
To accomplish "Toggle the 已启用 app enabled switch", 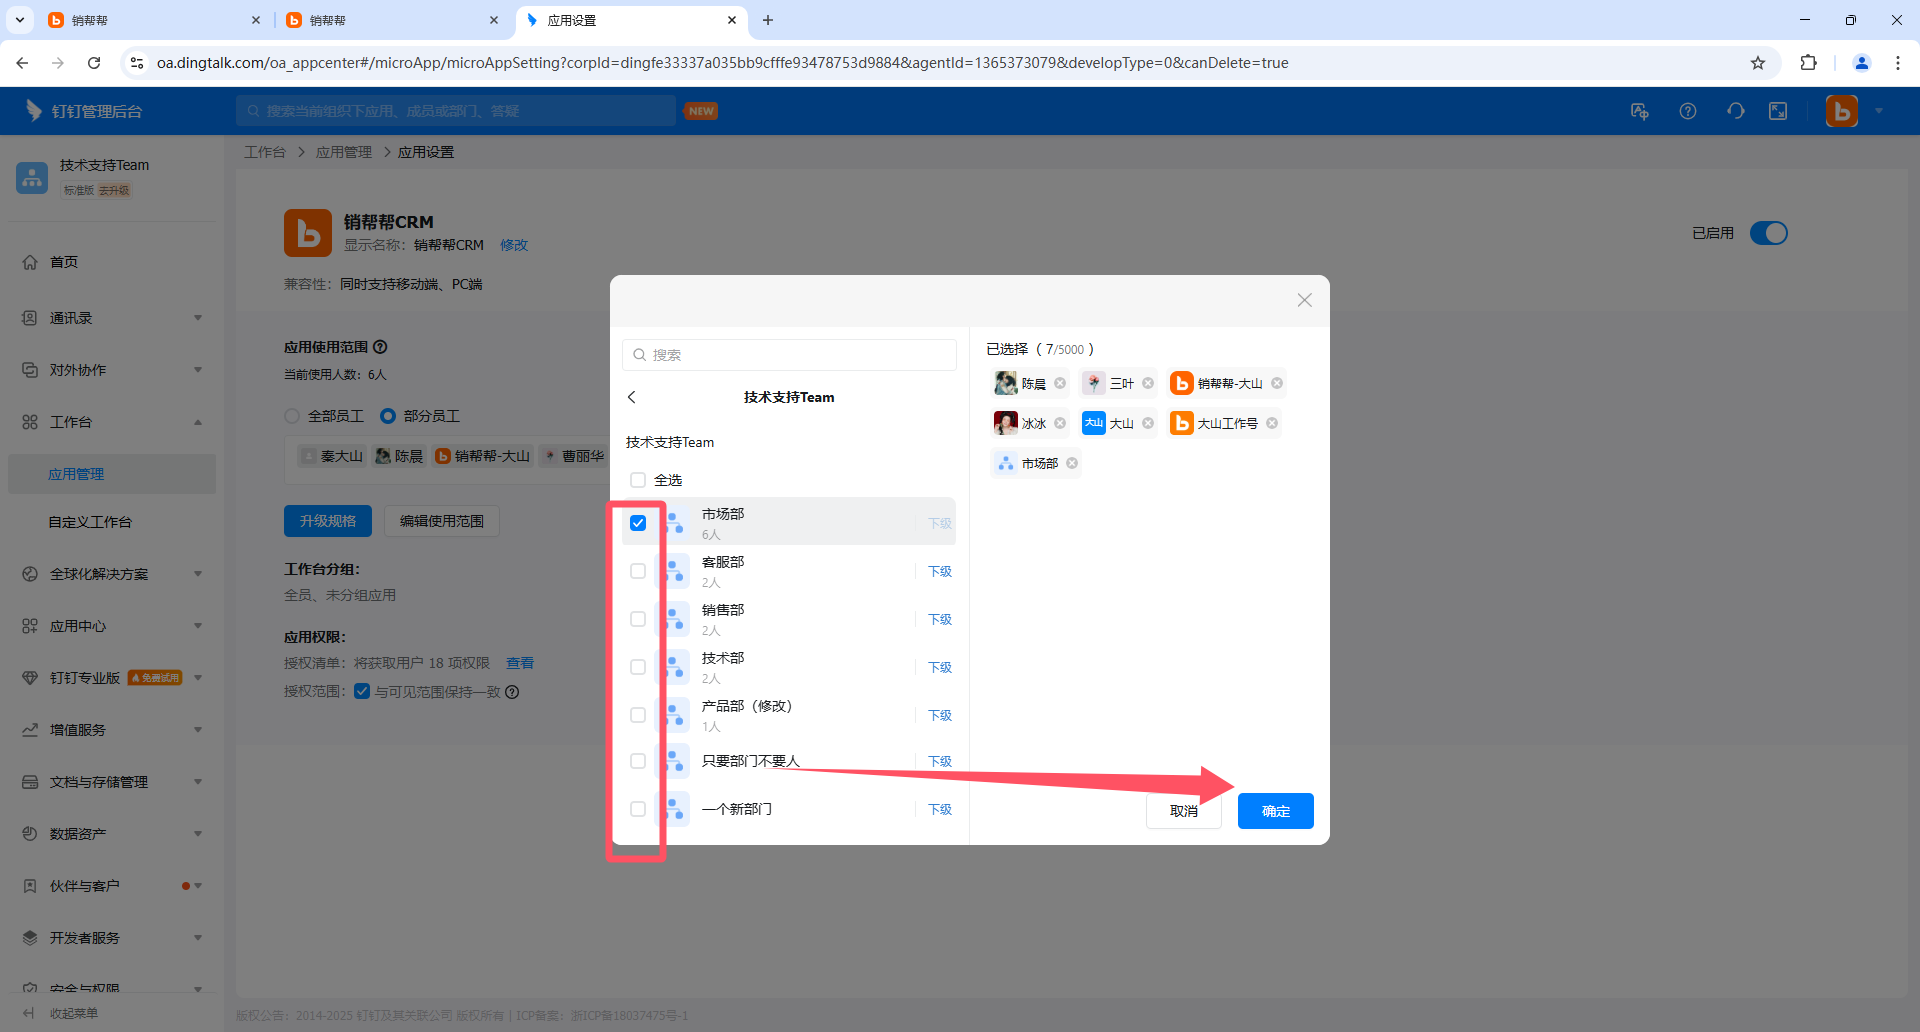I will click(x=1768, y=233).
